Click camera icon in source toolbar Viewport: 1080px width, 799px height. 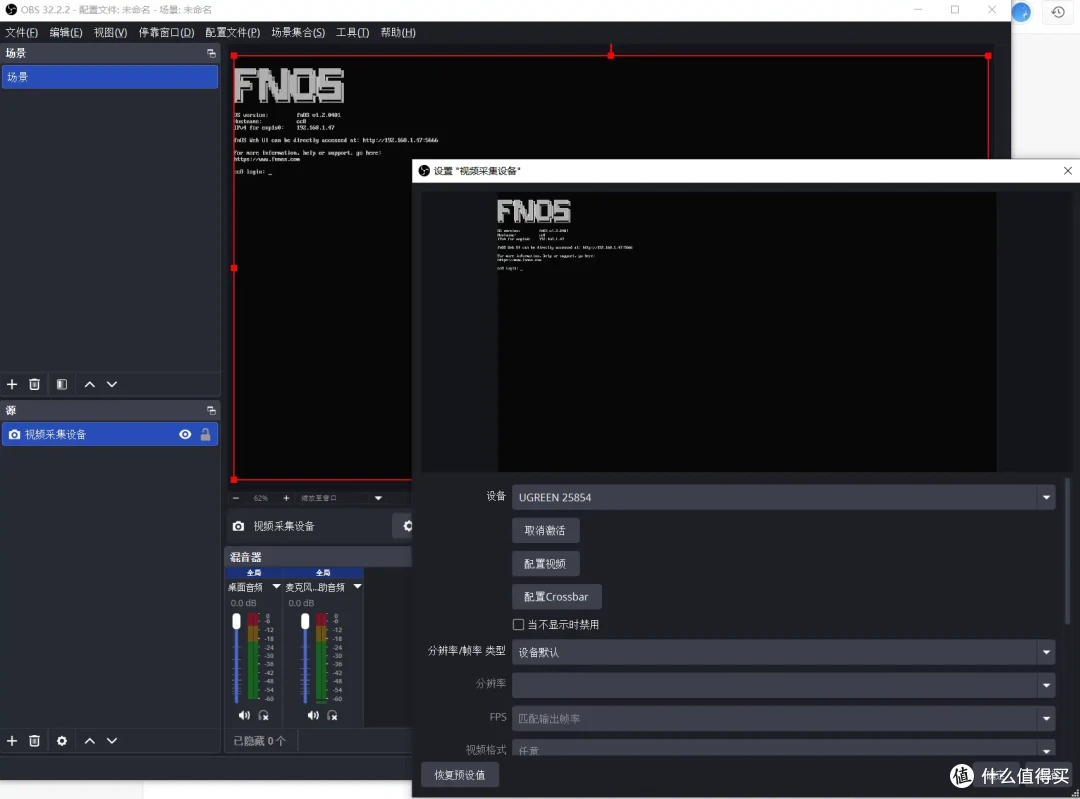click(238, 526)
